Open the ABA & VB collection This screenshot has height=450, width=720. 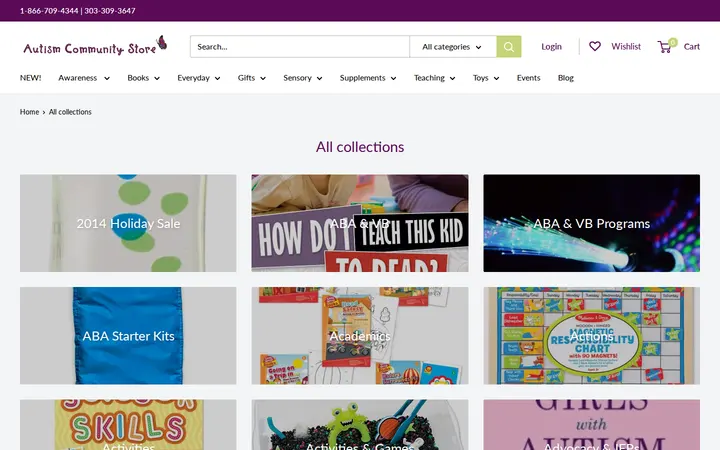click(360, 223)
